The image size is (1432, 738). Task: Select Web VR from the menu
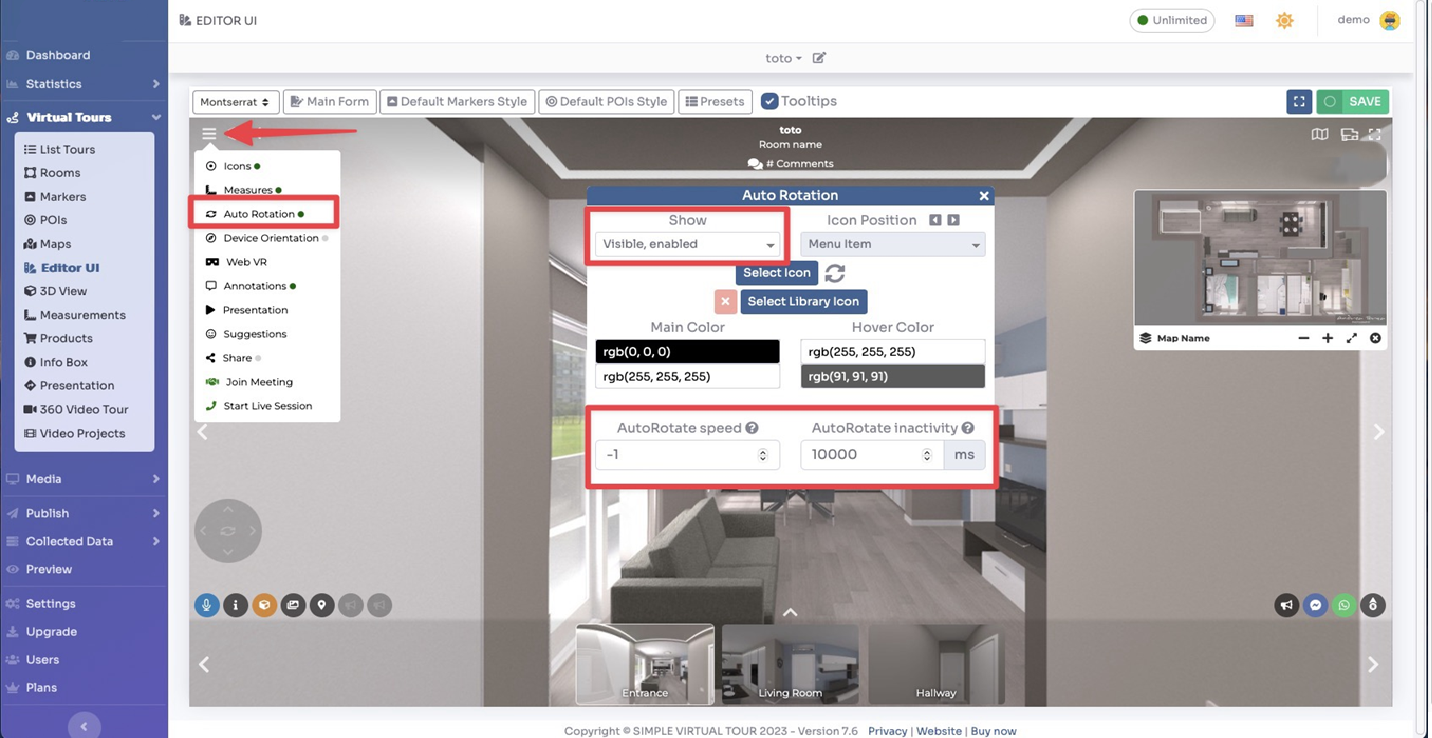[249, 262]
